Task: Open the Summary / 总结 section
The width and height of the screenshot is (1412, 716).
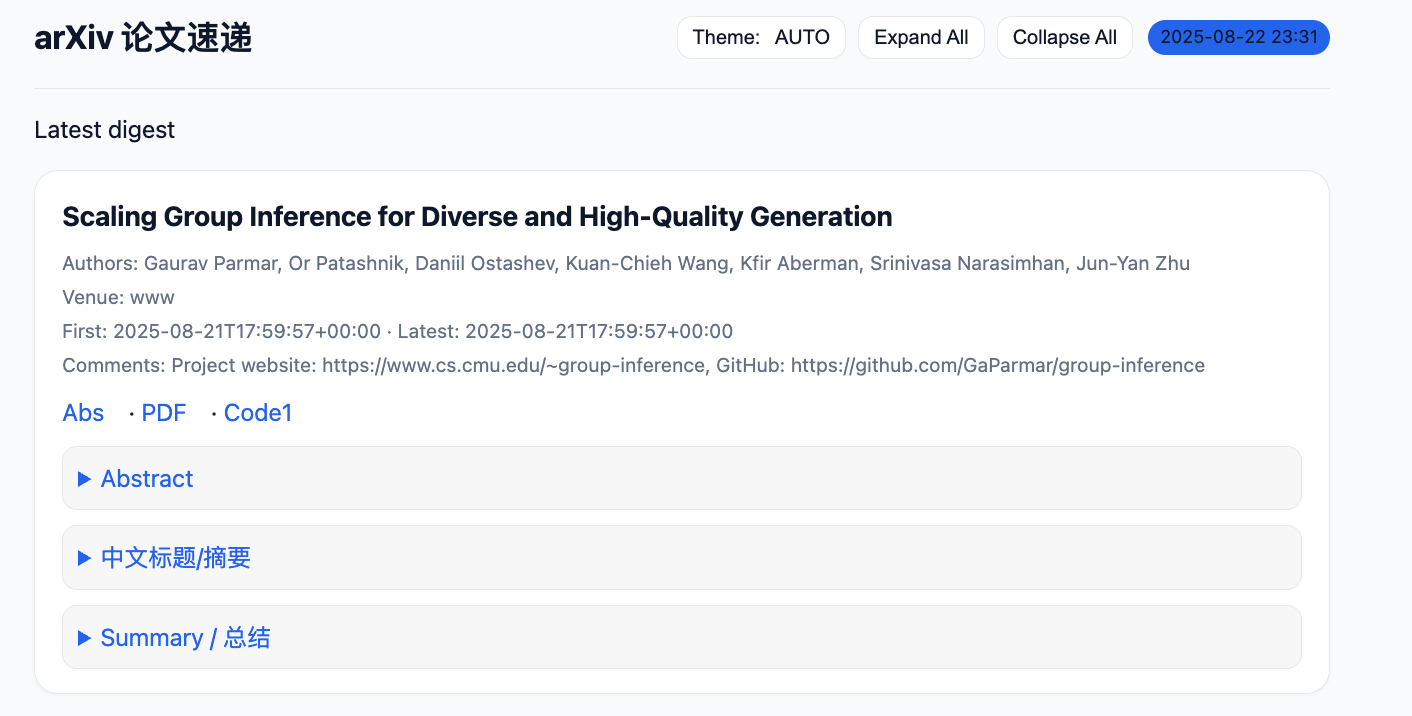Action: [681, 637]
